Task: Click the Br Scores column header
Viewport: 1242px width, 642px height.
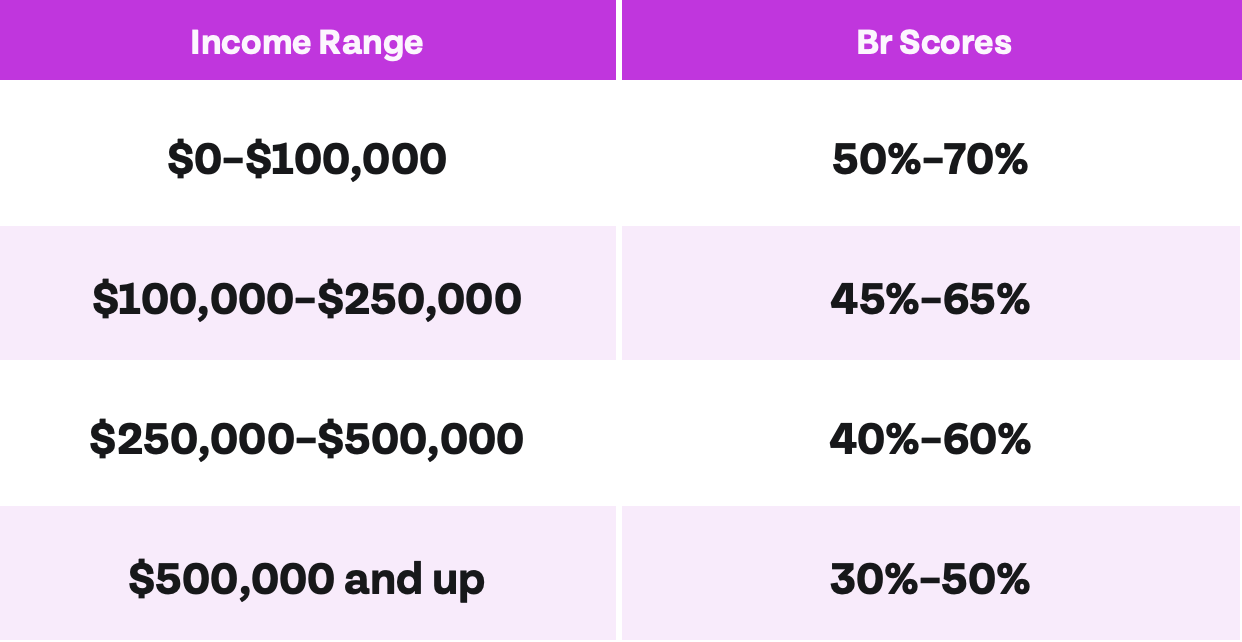Action: coord(933,42)
